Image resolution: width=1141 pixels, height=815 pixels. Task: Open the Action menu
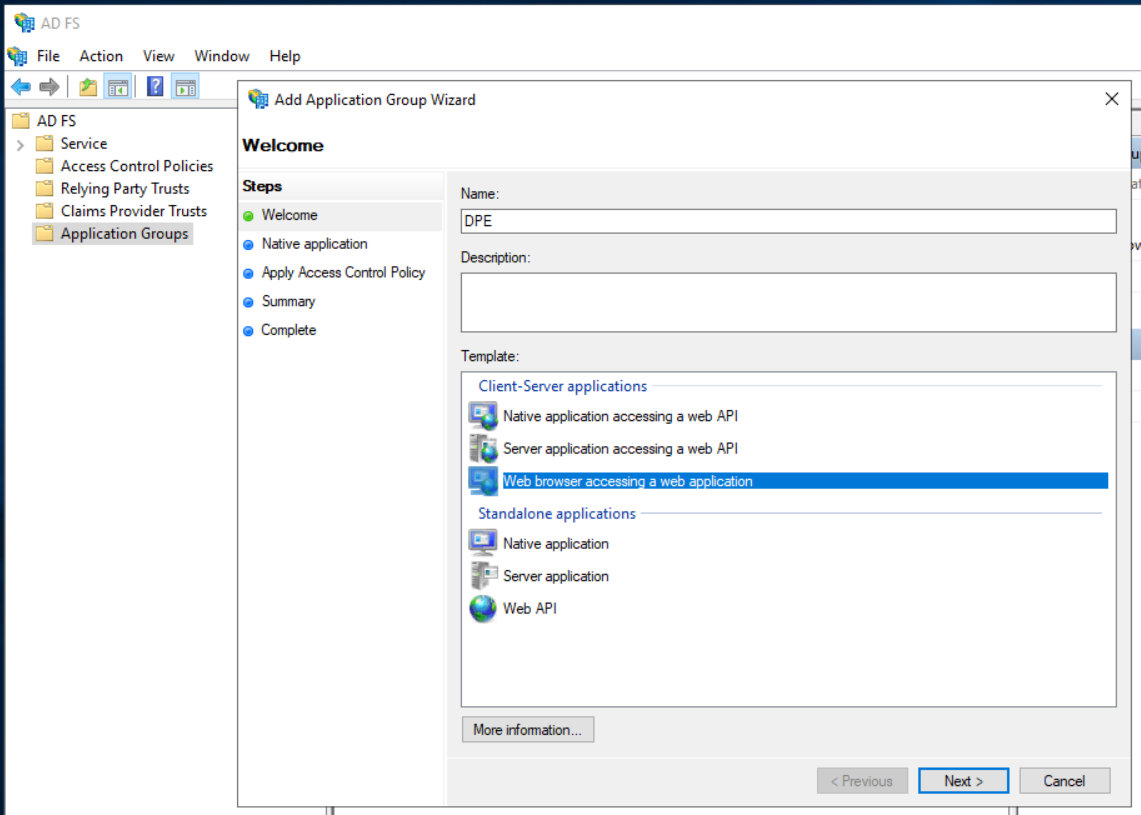(101, 56)
